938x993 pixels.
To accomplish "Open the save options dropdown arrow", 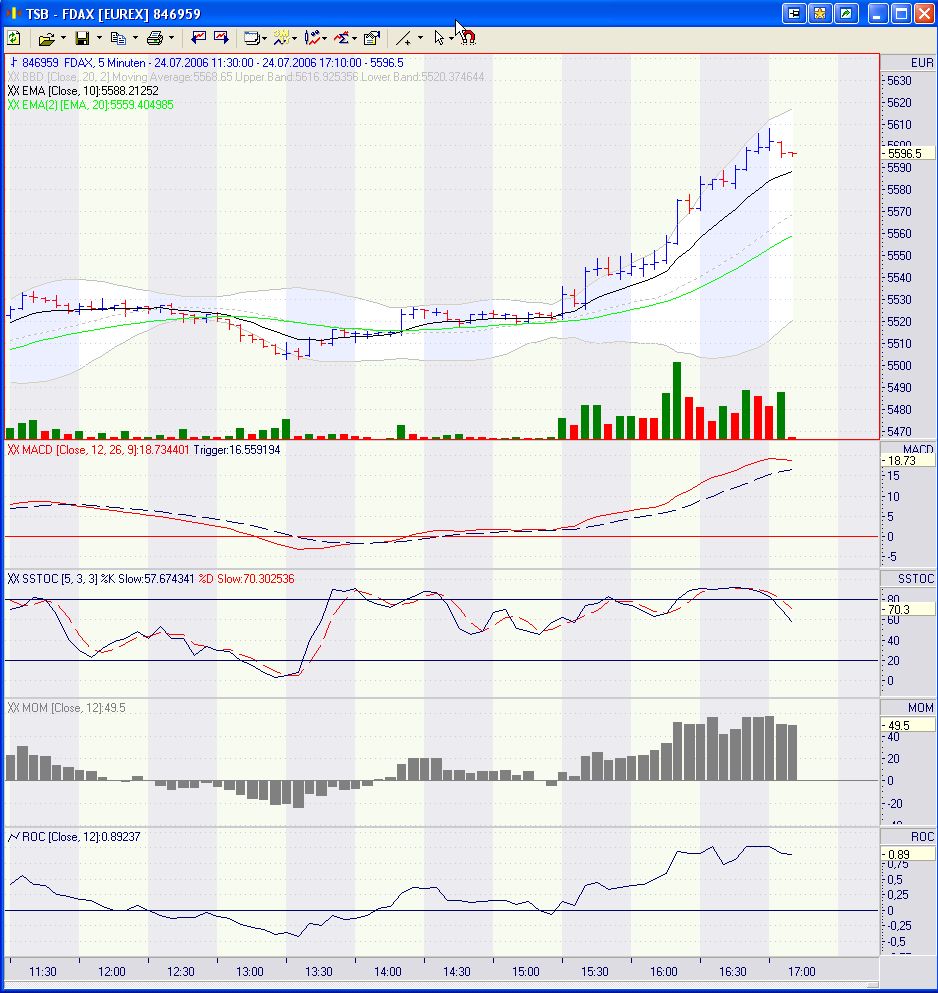I will (97, 37).
